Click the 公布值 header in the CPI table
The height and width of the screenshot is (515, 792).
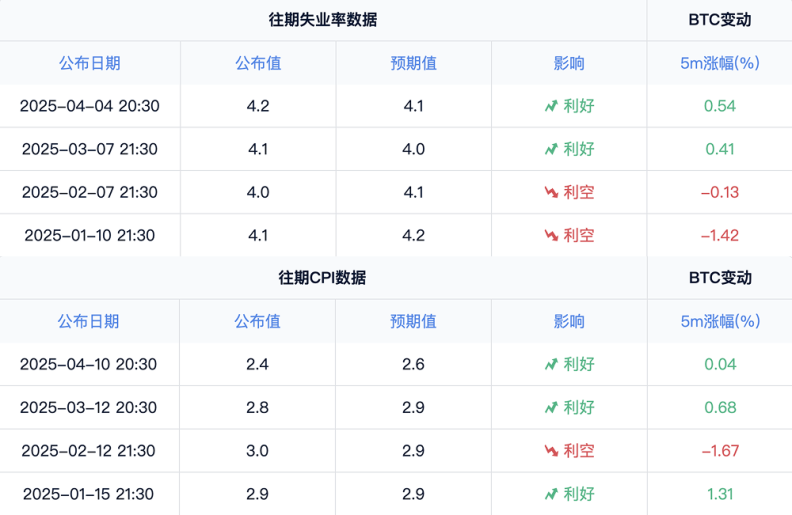[257, 321]
